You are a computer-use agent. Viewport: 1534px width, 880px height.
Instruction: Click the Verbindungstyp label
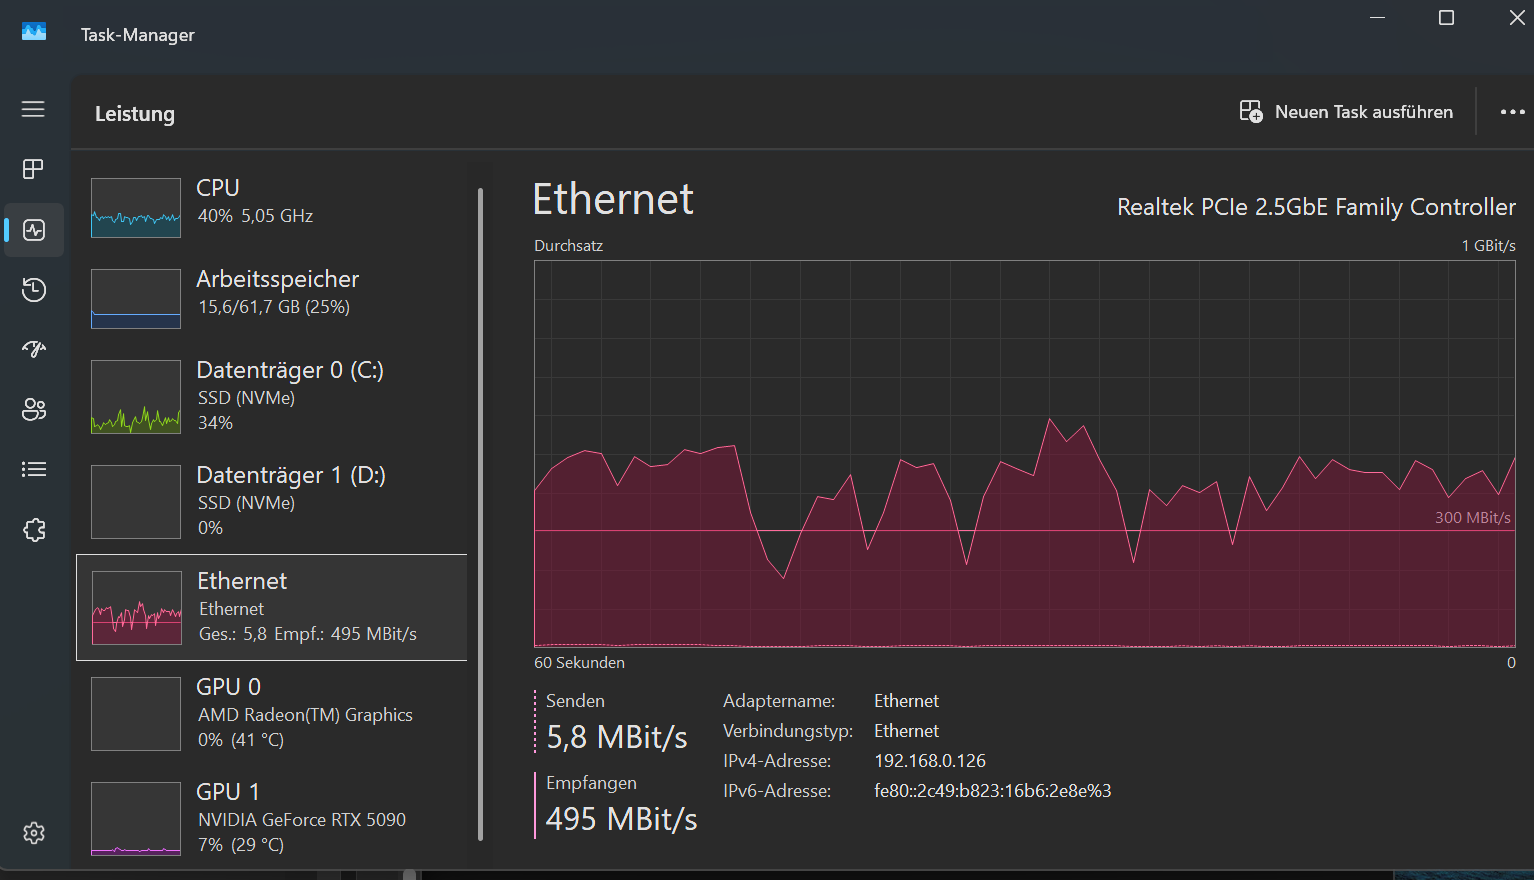(788, 731)
